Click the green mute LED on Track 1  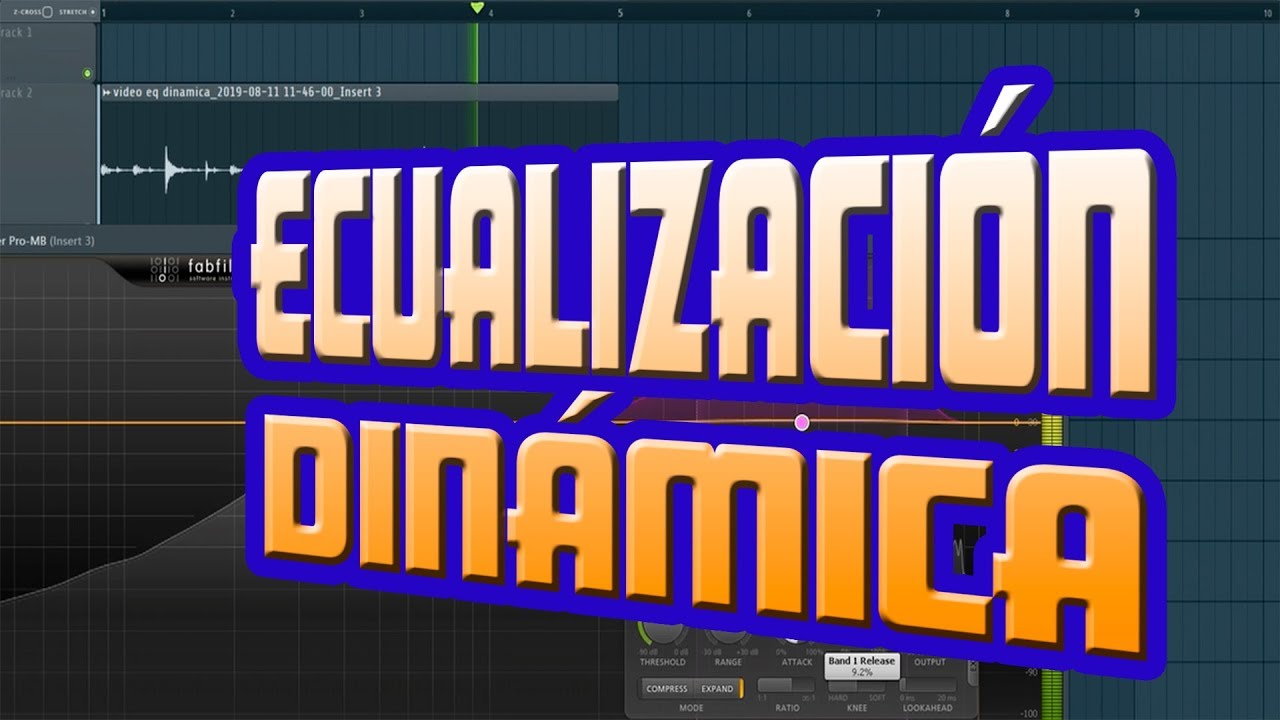(x=87, y=73)
